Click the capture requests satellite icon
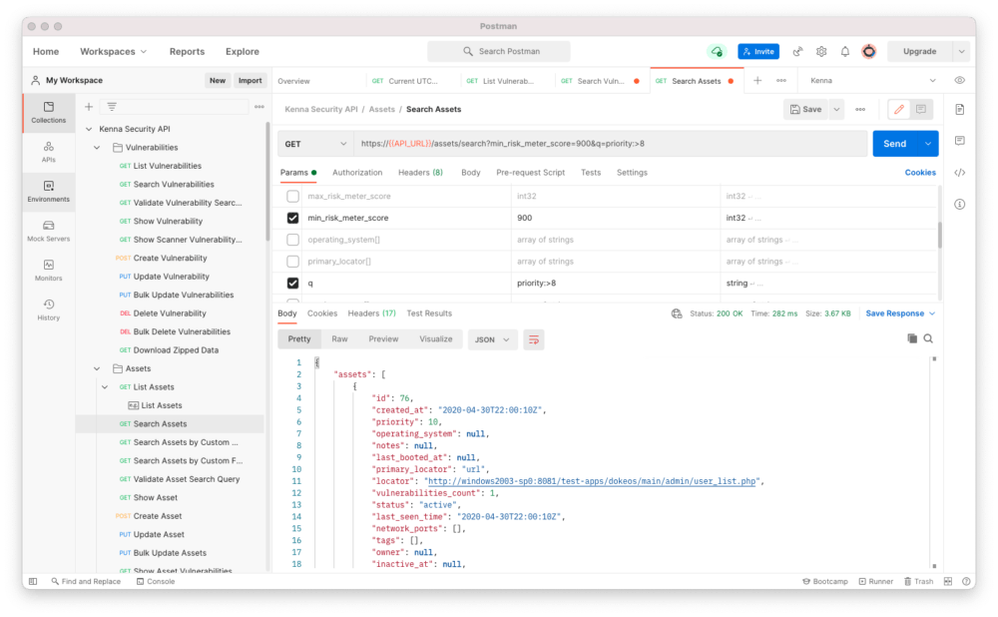The height and width of the screenshot is (617, 998). point(798,52)
